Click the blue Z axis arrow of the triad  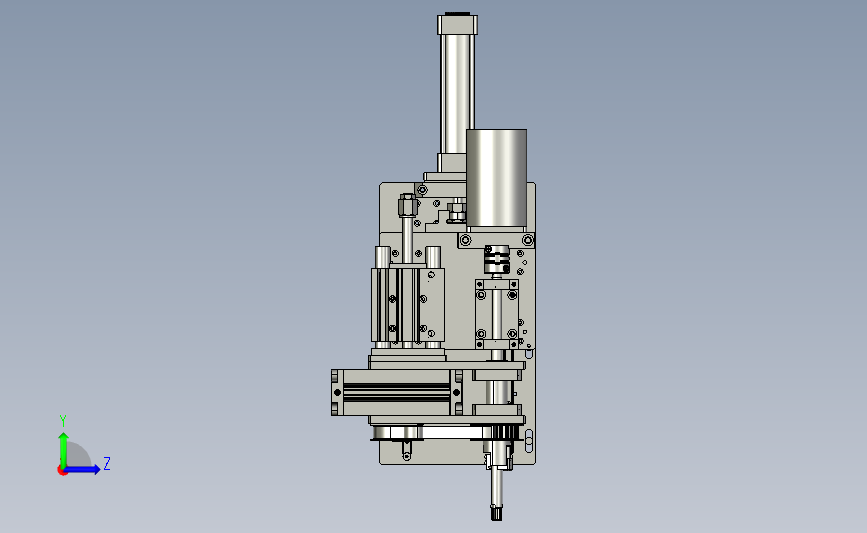(x=83, y=469)
